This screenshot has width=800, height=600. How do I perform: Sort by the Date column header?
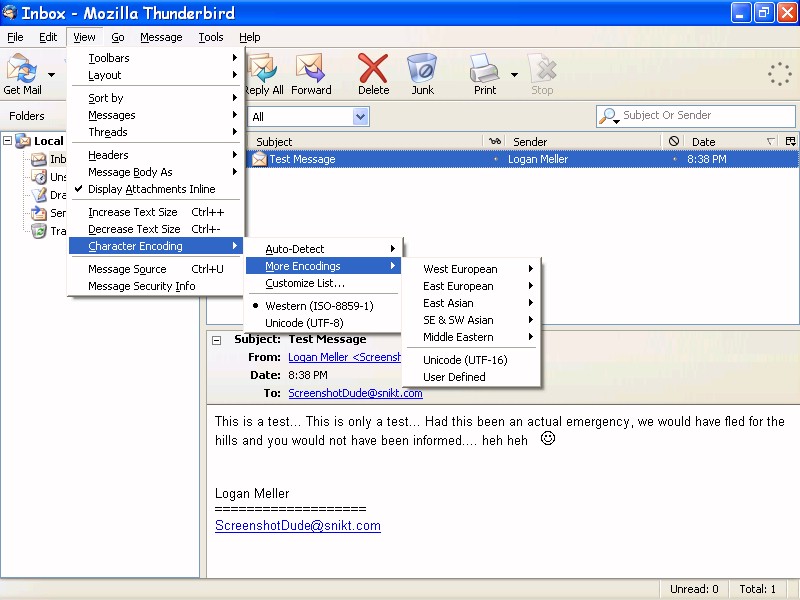coord(732,141)
